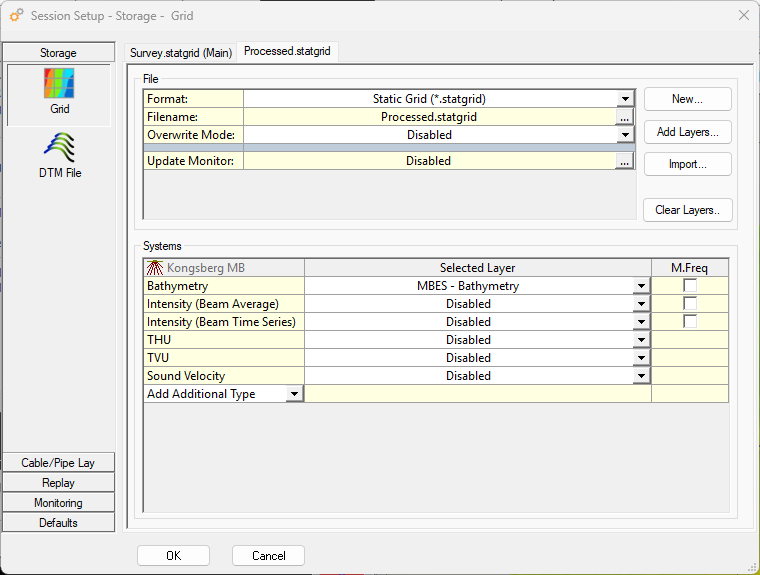Click the Kongsberg MB system icon

[155, 268]
